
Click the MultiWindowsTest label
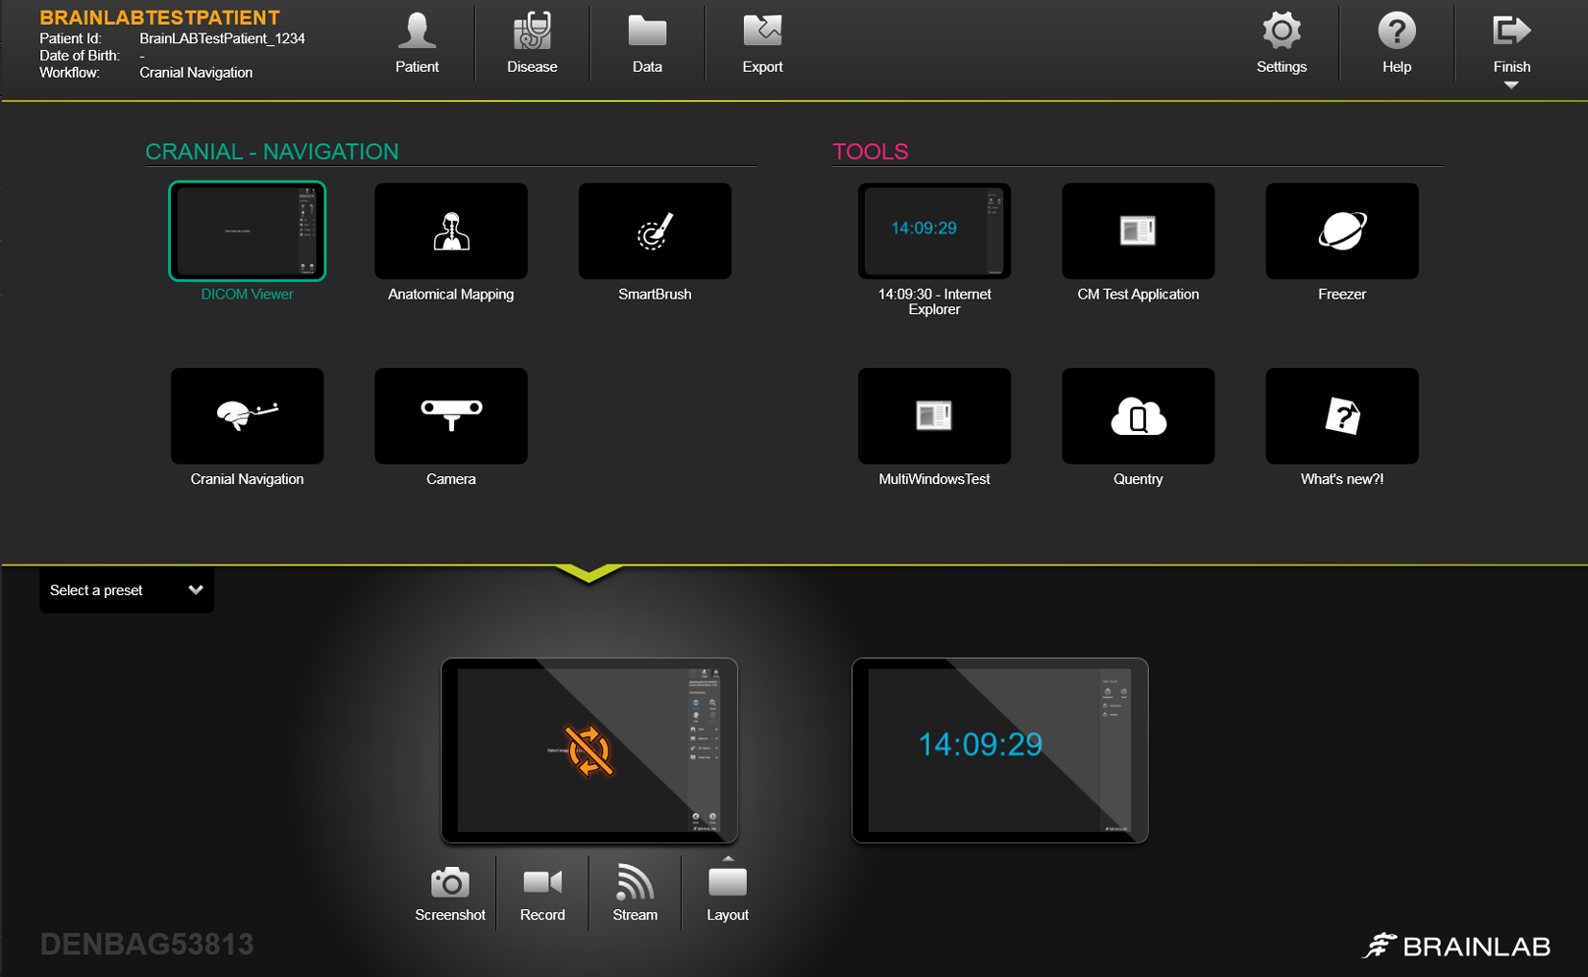pyautogui.click(x=934, y=479)
